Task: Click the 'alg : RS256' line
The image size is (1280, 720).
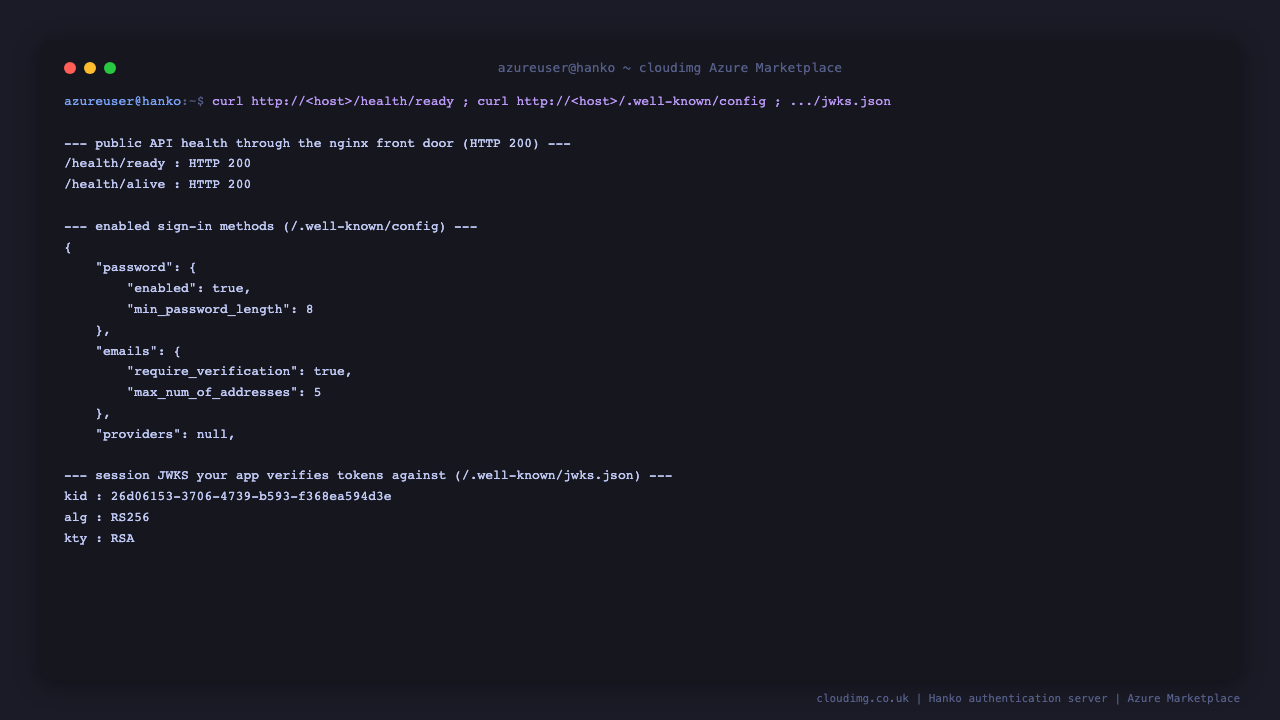Action: pos(107,518)
